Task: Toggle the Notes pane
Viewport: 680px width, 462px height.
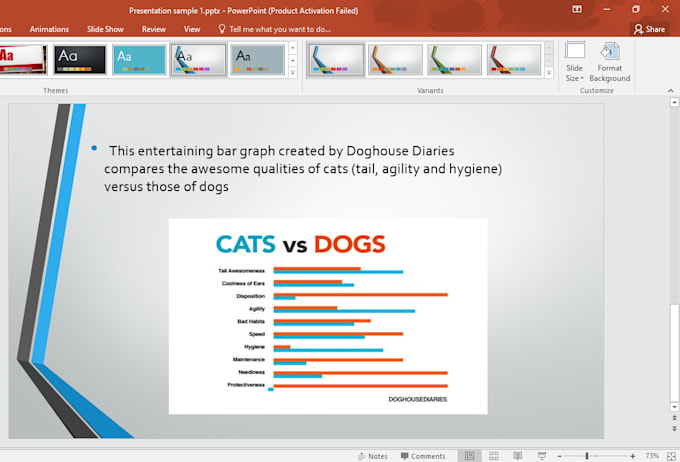Action: tap(373, 456)
